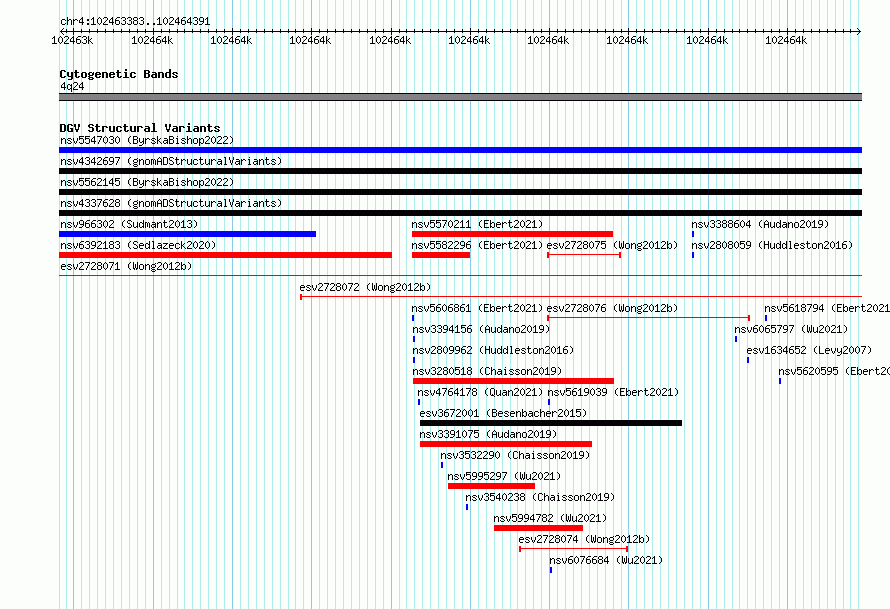
Task: Click the nsv3540238 small blue marker
Action: pyautogui.click(x=467, y=507)
